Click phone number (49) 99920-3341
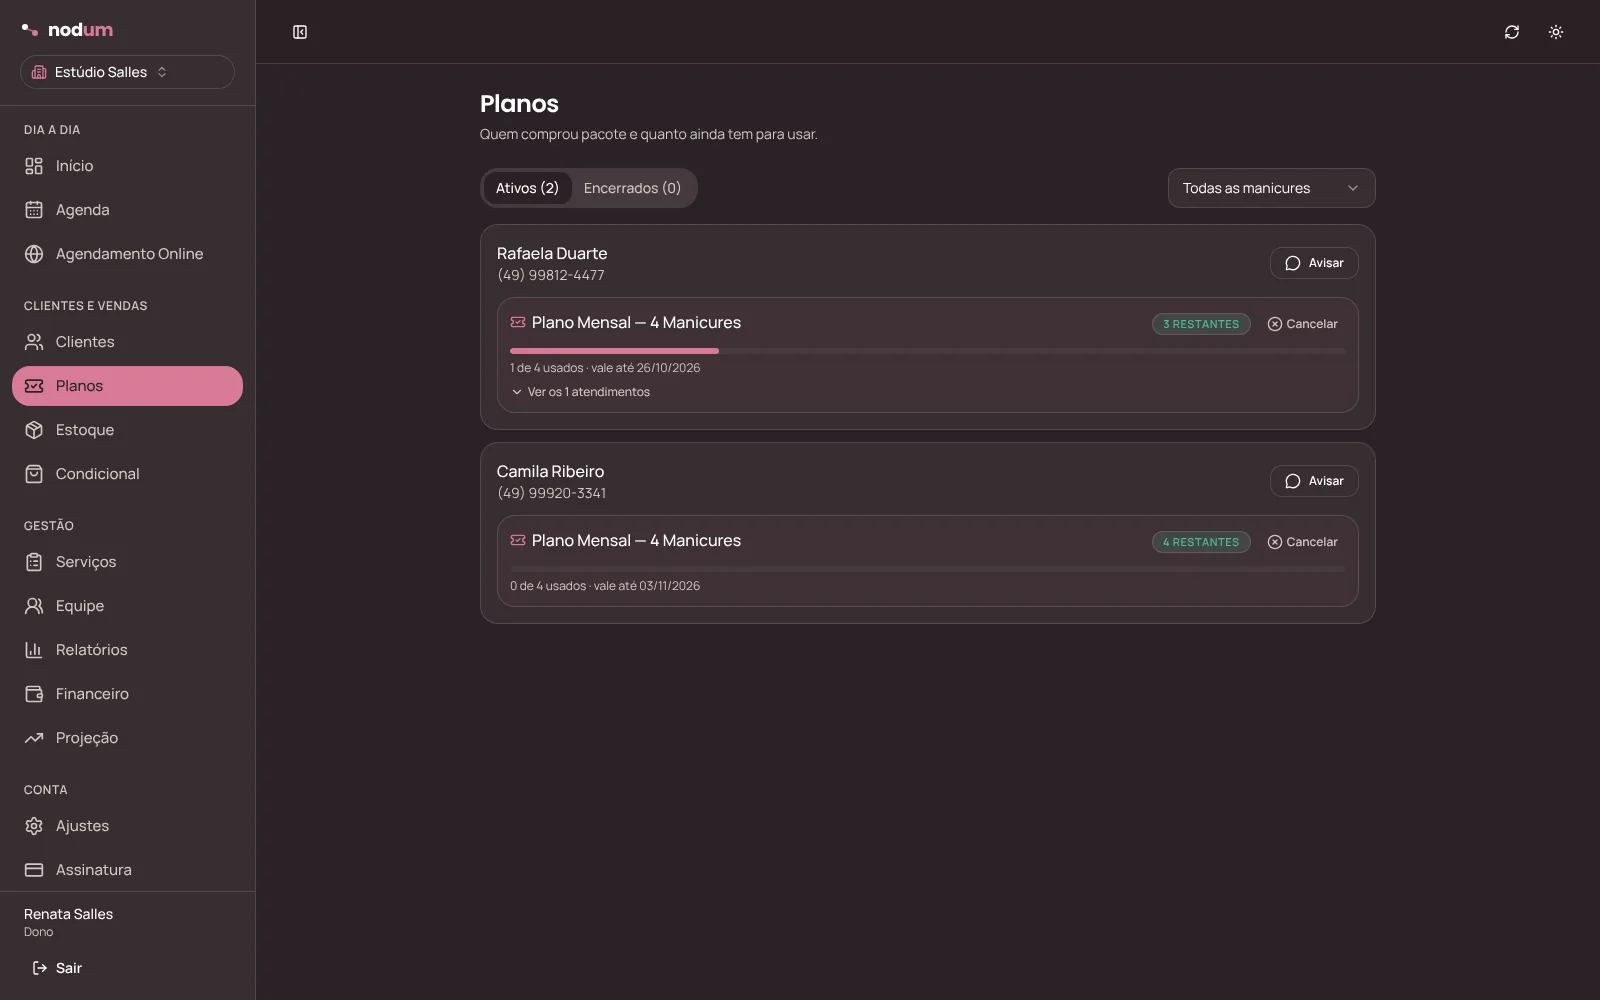 pyautogui.click(x=551, y=493)
